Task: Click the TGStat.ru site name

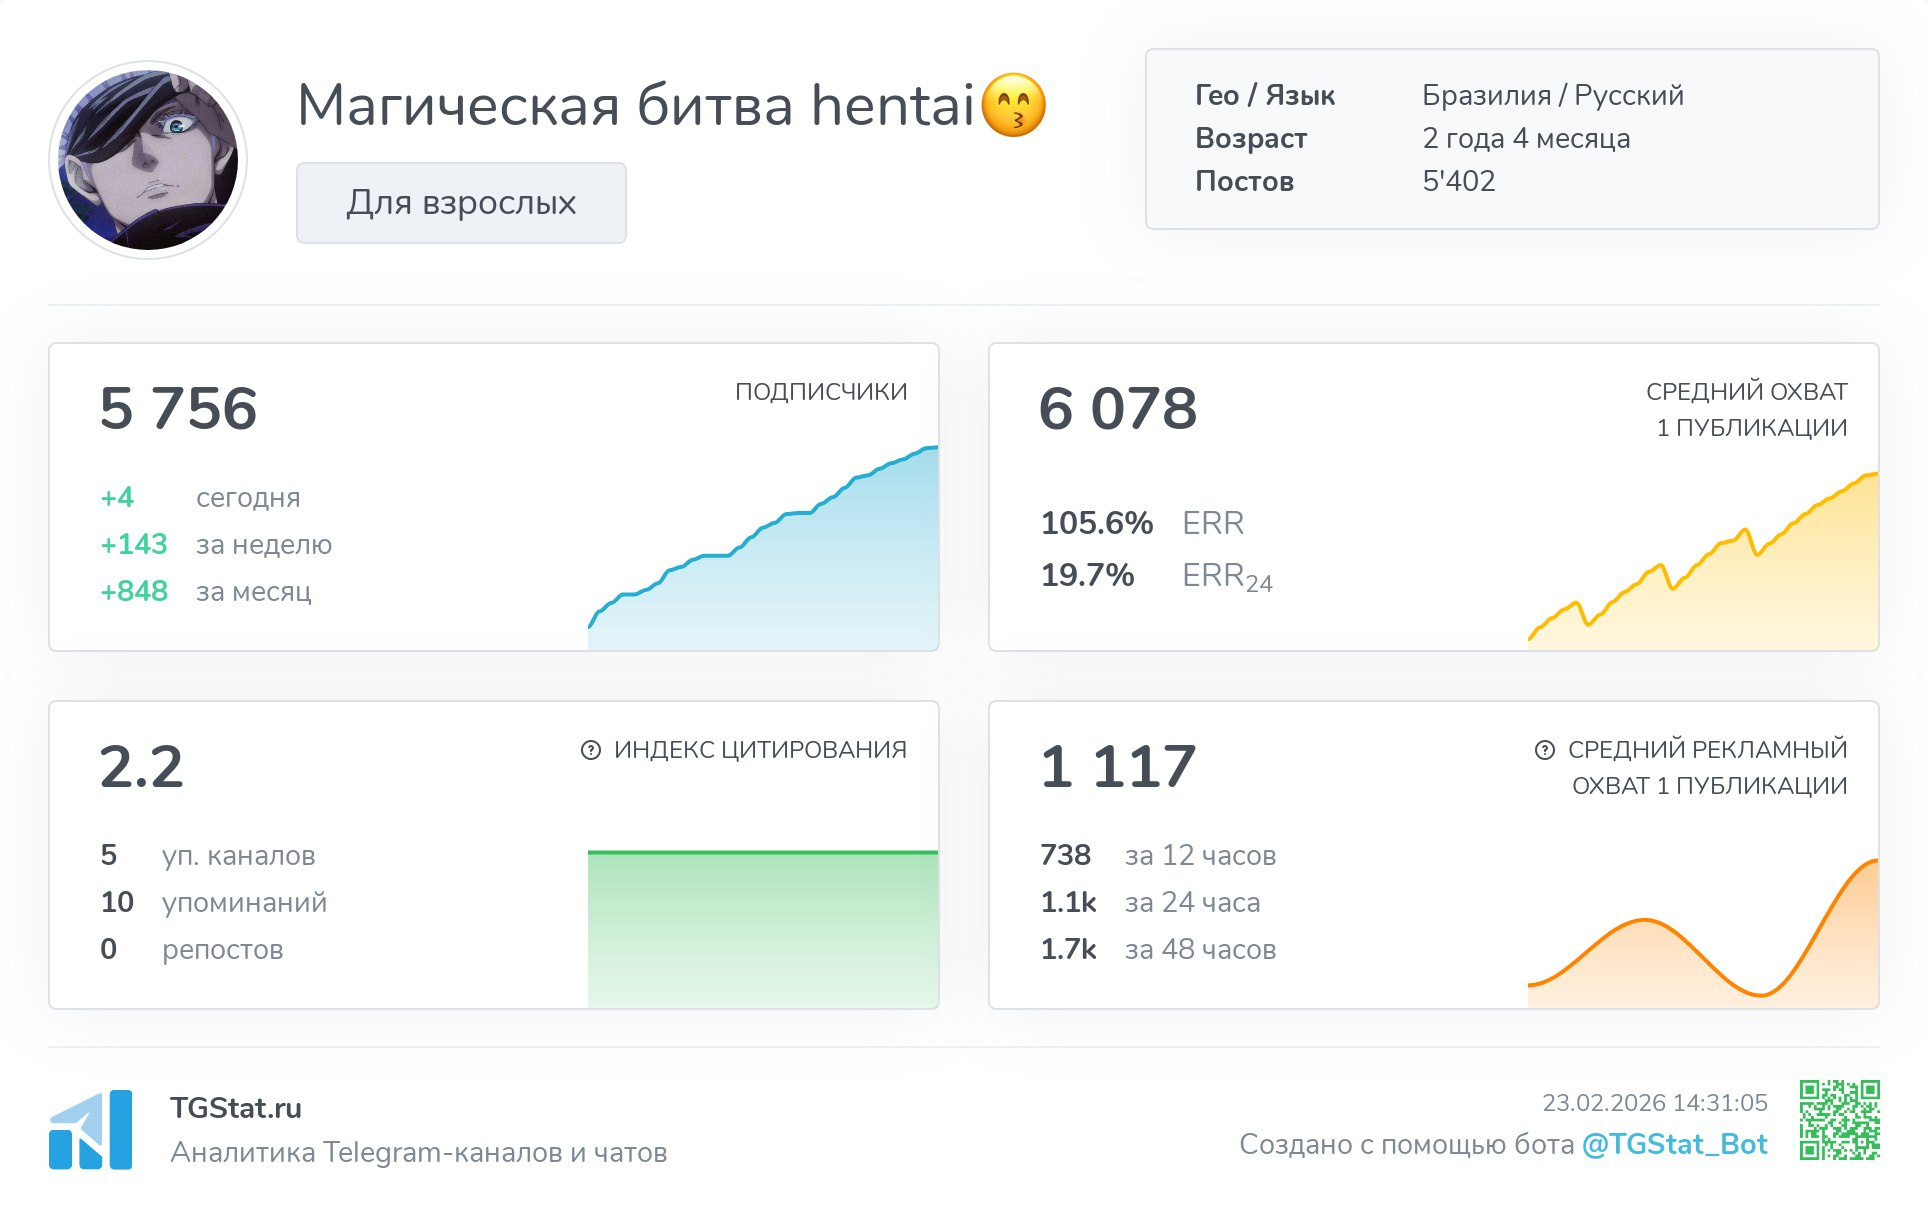Action: pyautogui.click(x=236, y=1108)
